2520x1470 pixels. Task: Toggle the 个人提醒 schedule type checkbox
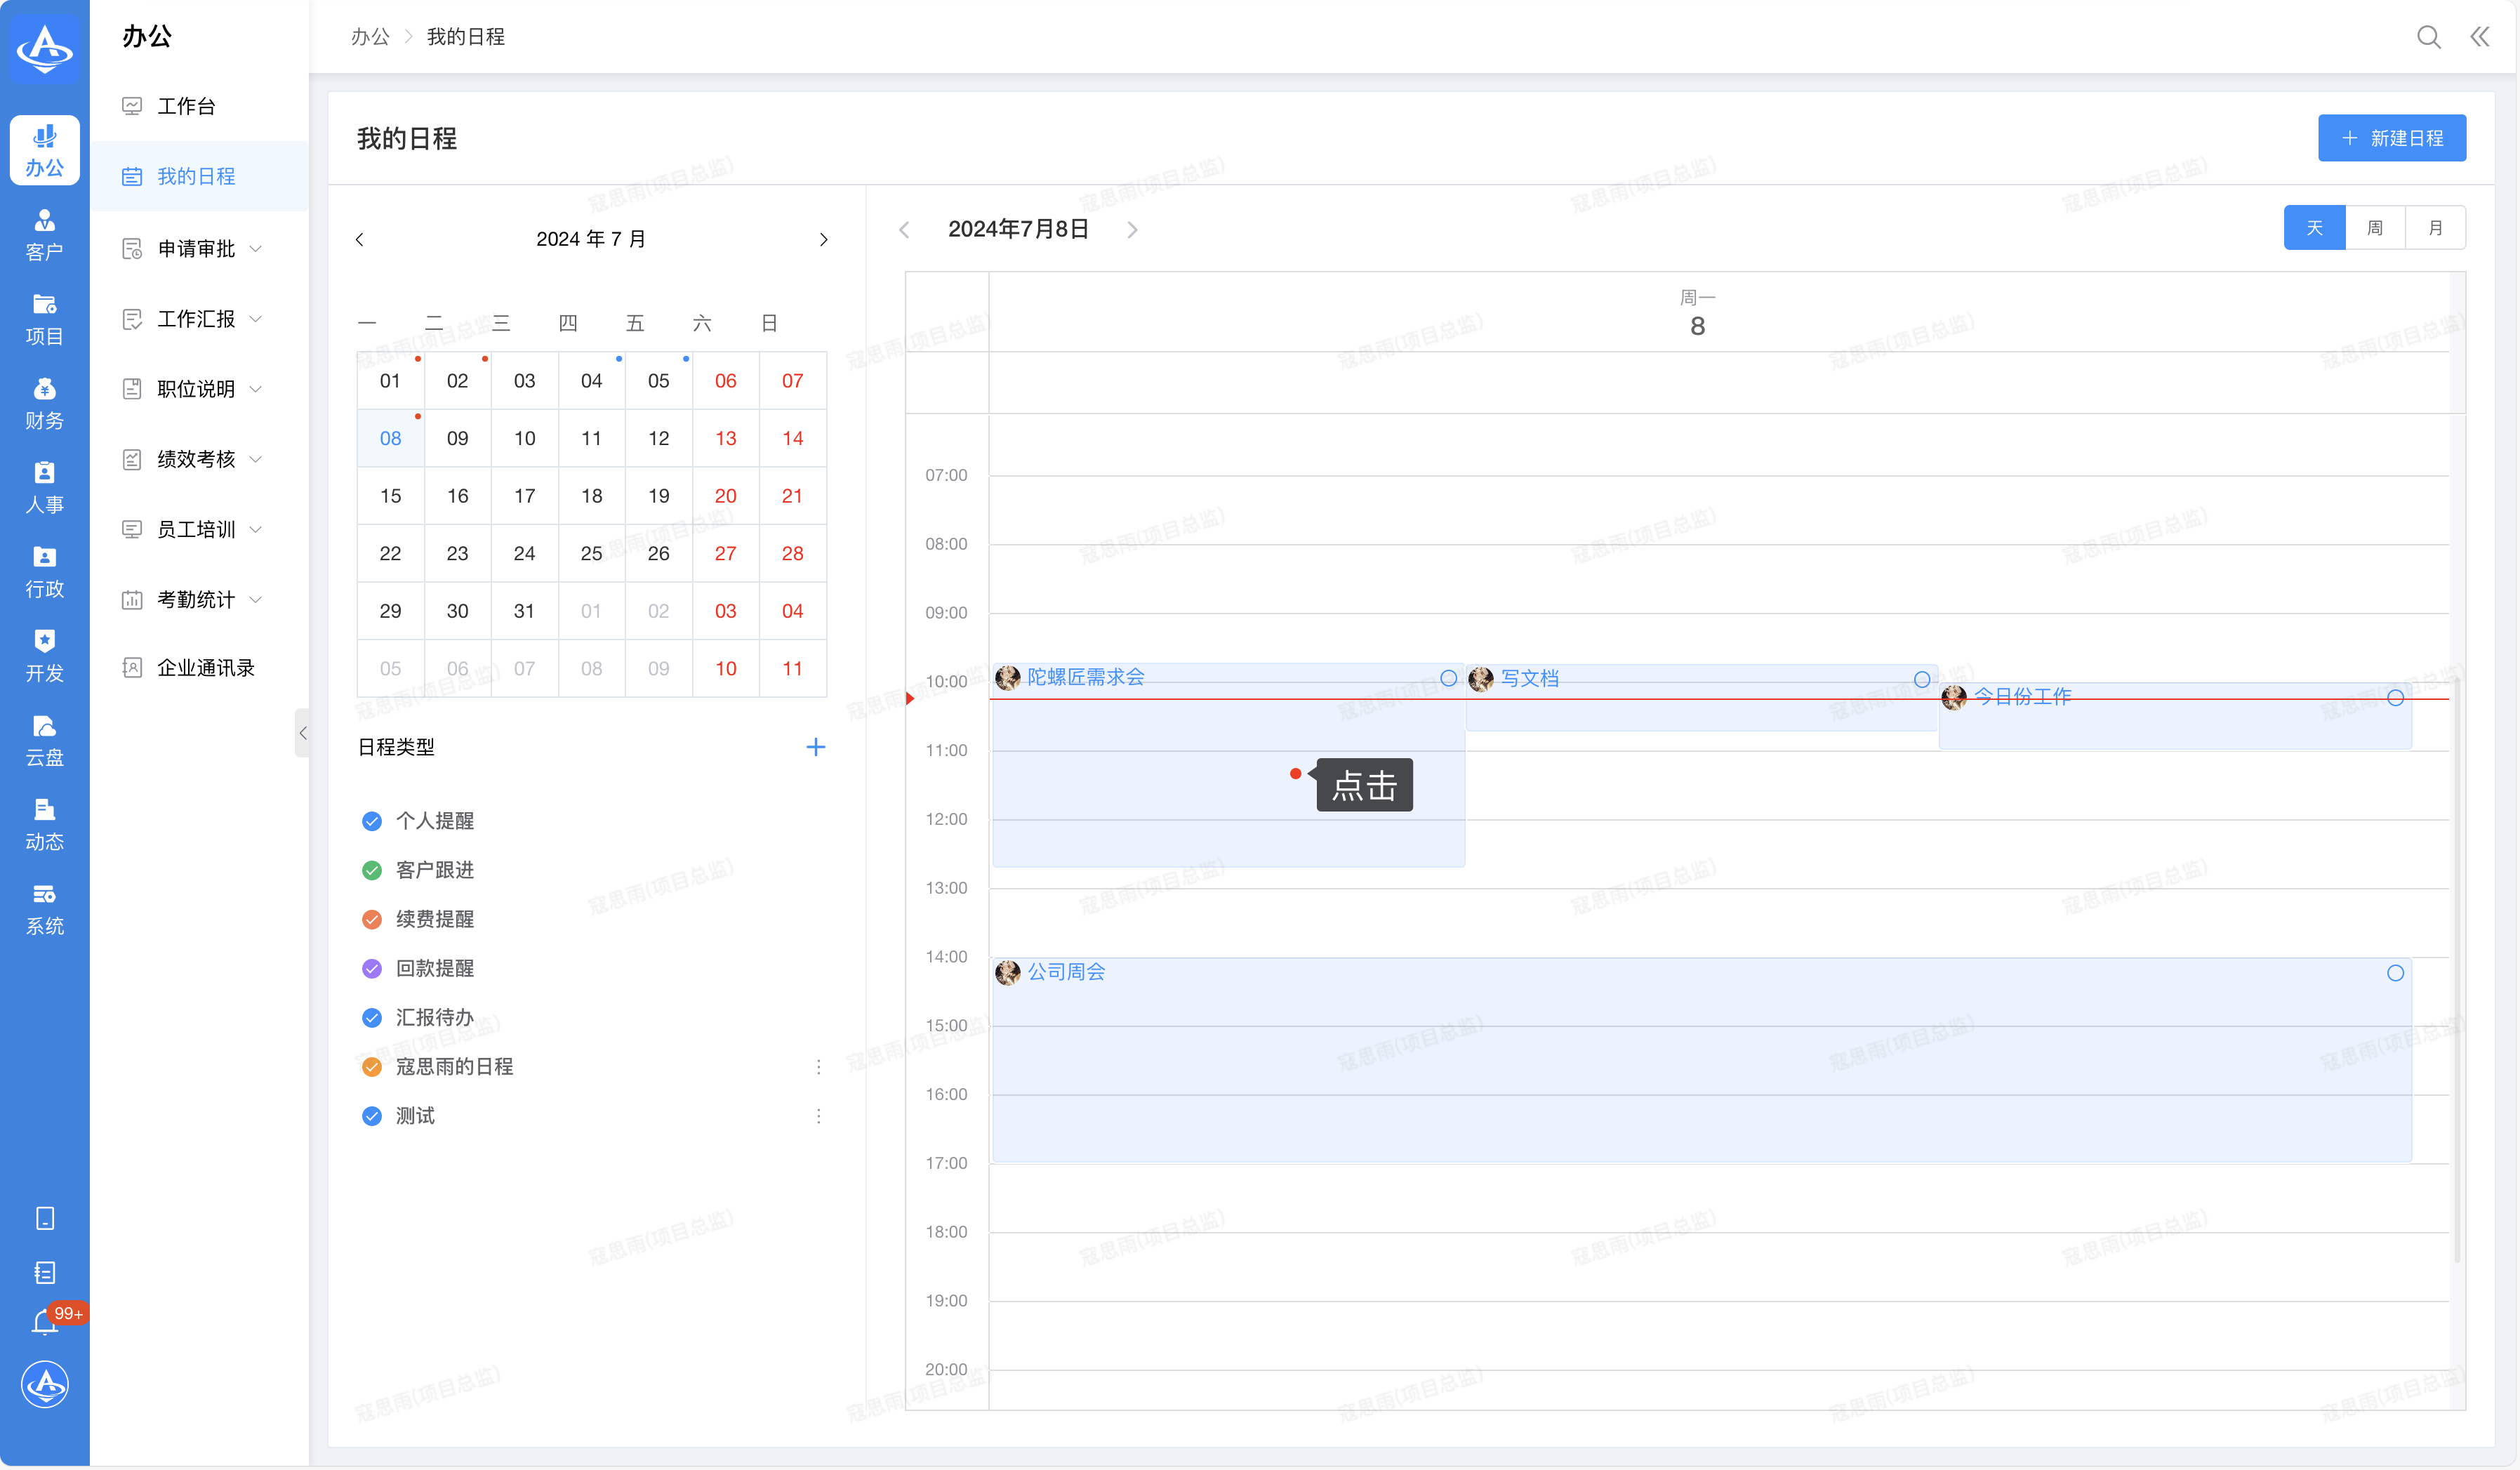coord(372,821)
